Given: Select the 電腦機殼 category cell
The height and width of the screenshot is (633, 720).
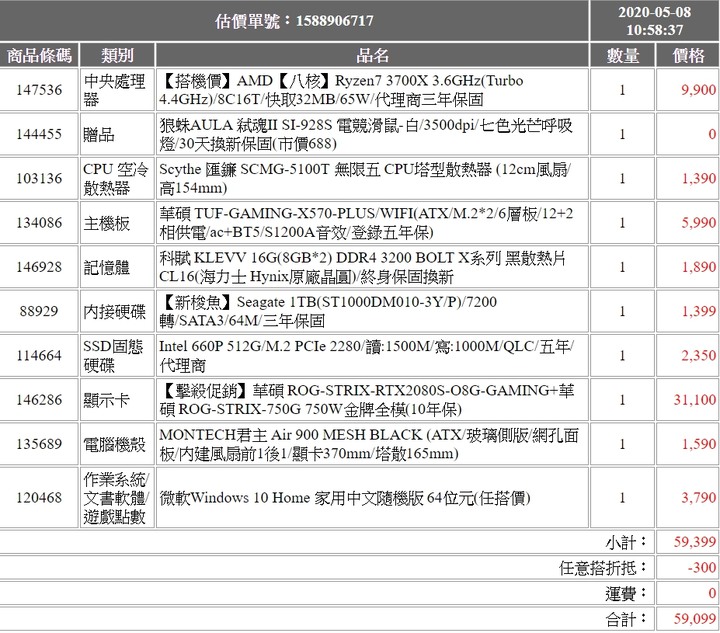Looking at the screenshot, I should [117, 444].
